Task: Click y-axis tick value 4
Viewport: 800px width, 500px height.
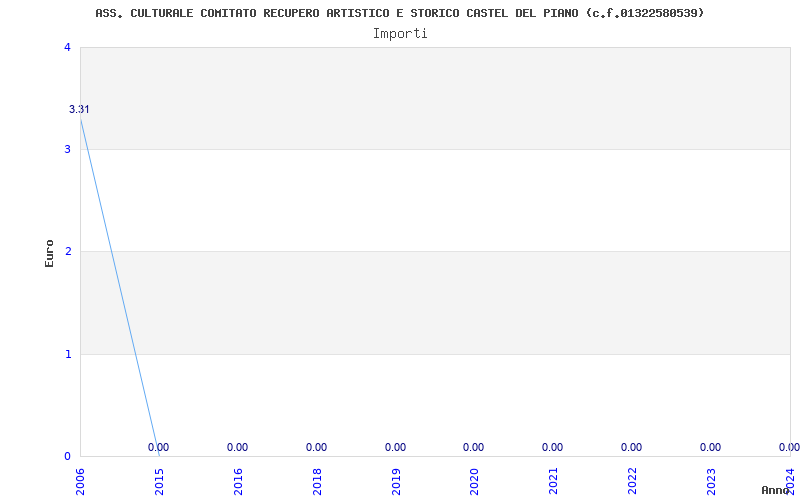Action: pos(67,47)
